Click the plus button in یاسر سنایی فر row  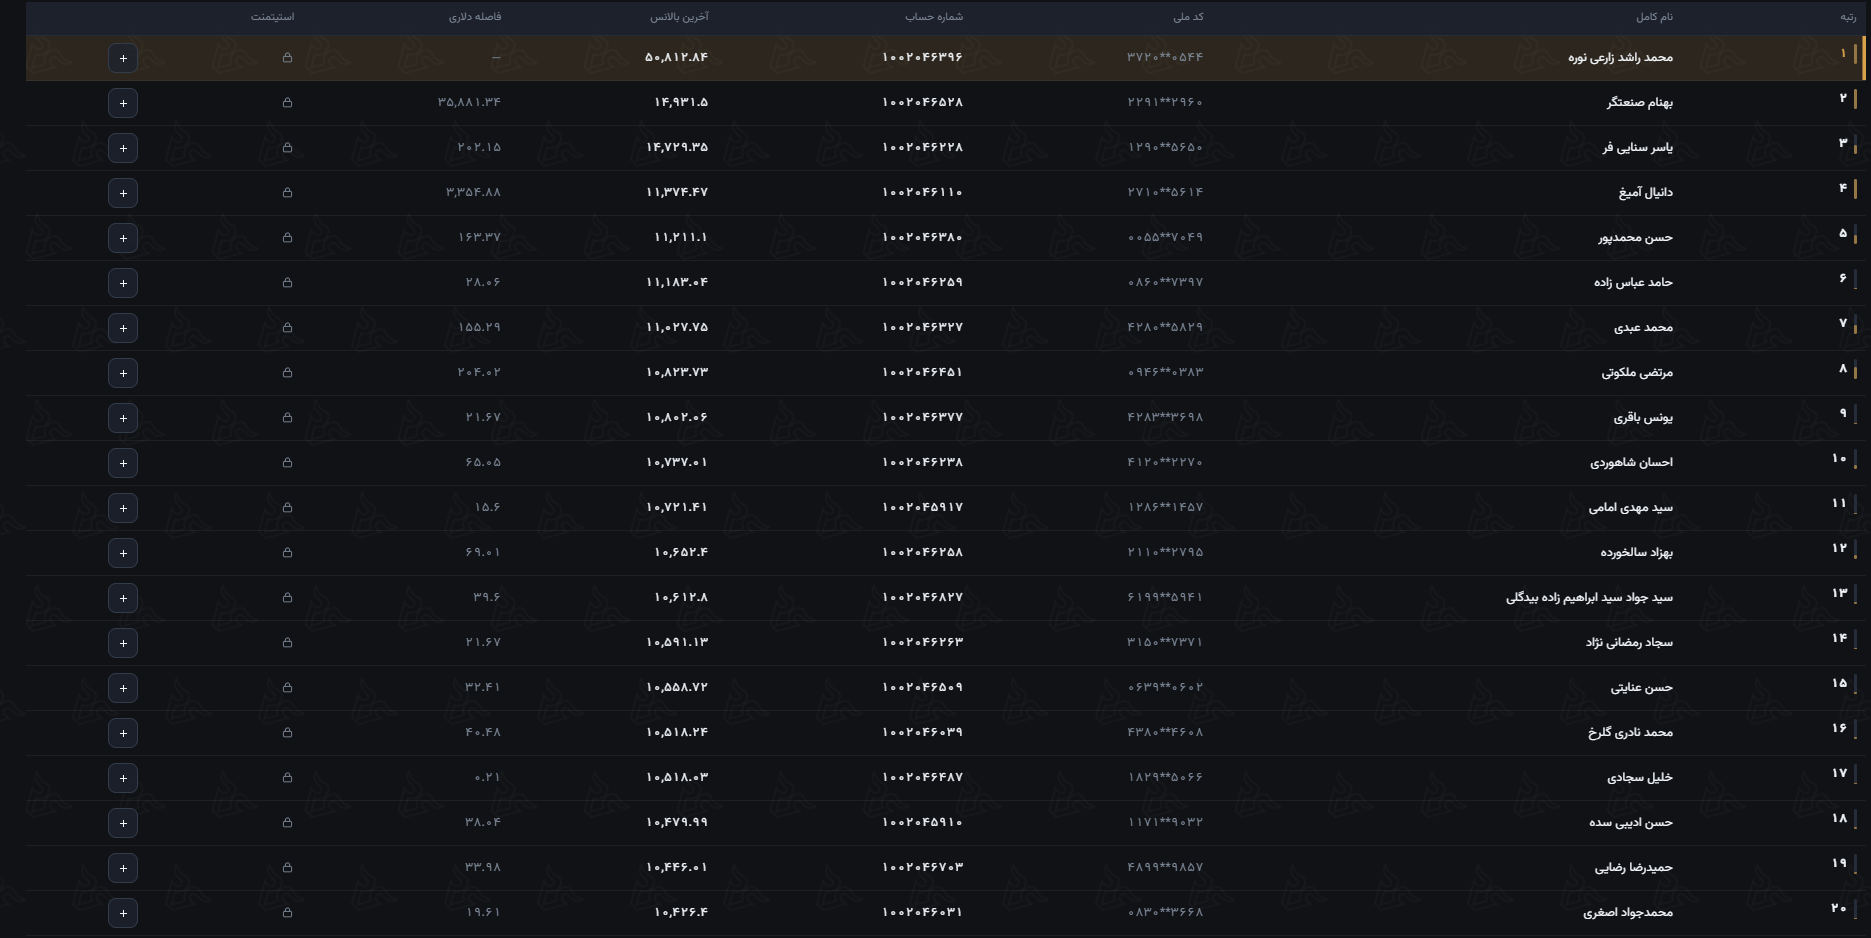click(123, 148)
